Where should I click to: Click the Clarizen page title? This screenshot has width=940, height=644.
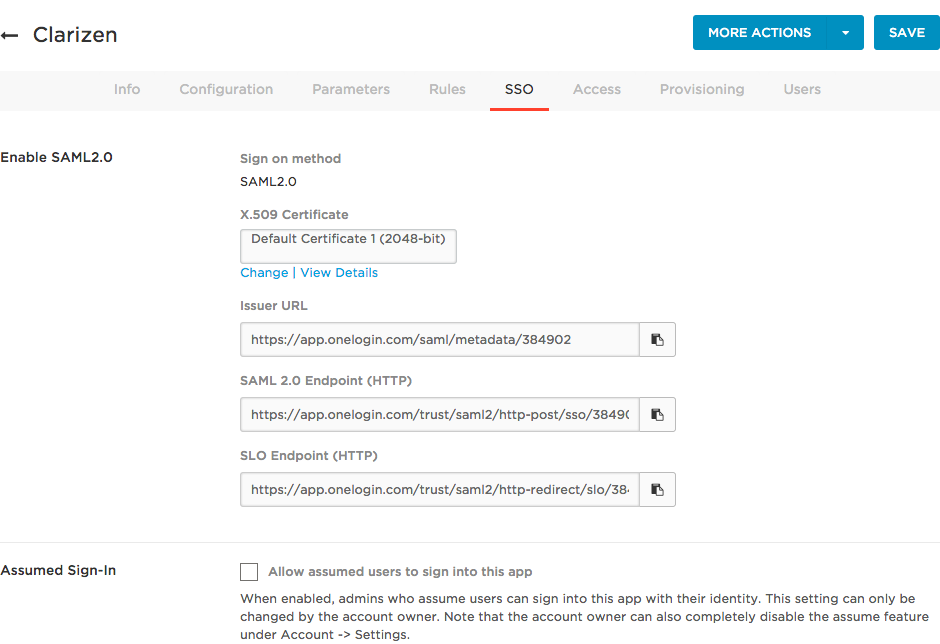pos(75,35)
